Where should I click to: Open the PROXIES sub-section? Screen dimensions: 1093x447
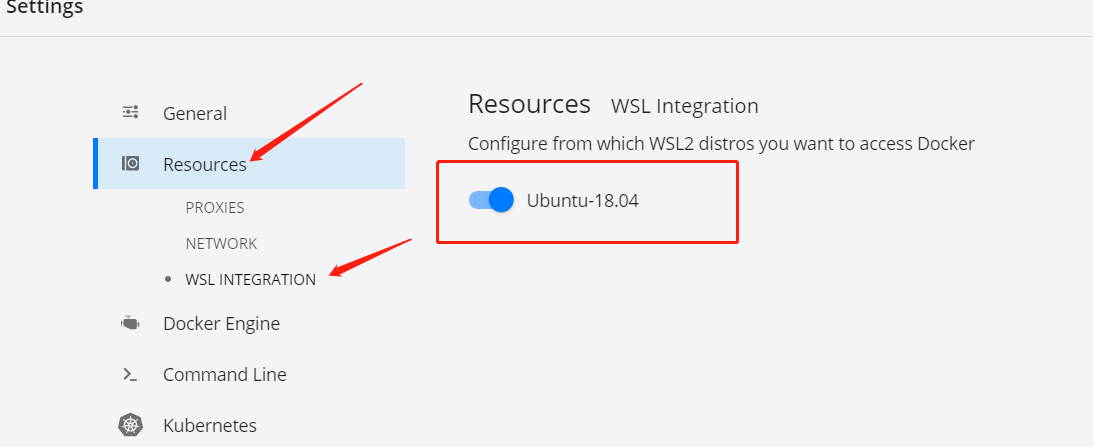[x=215, y=208]
